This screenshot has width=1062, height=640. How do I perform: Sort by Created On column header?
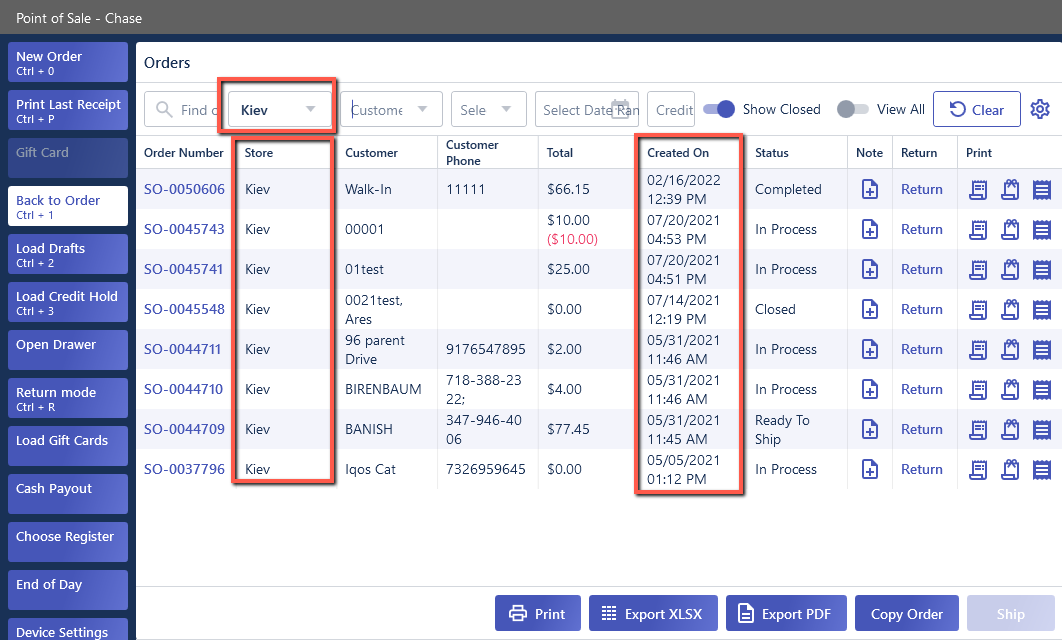pyautogui.click(x=678, y=153)
